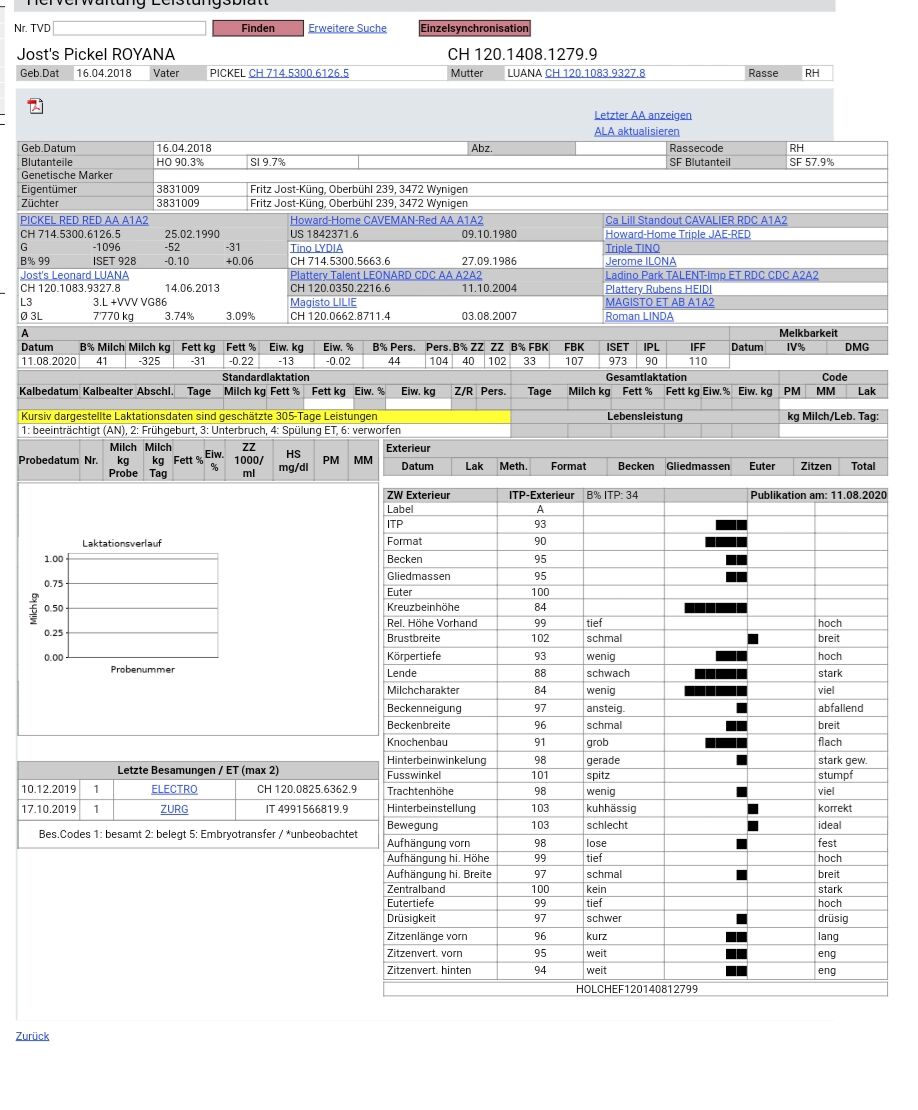Open the PDF document icon

(x=35, y=106)
